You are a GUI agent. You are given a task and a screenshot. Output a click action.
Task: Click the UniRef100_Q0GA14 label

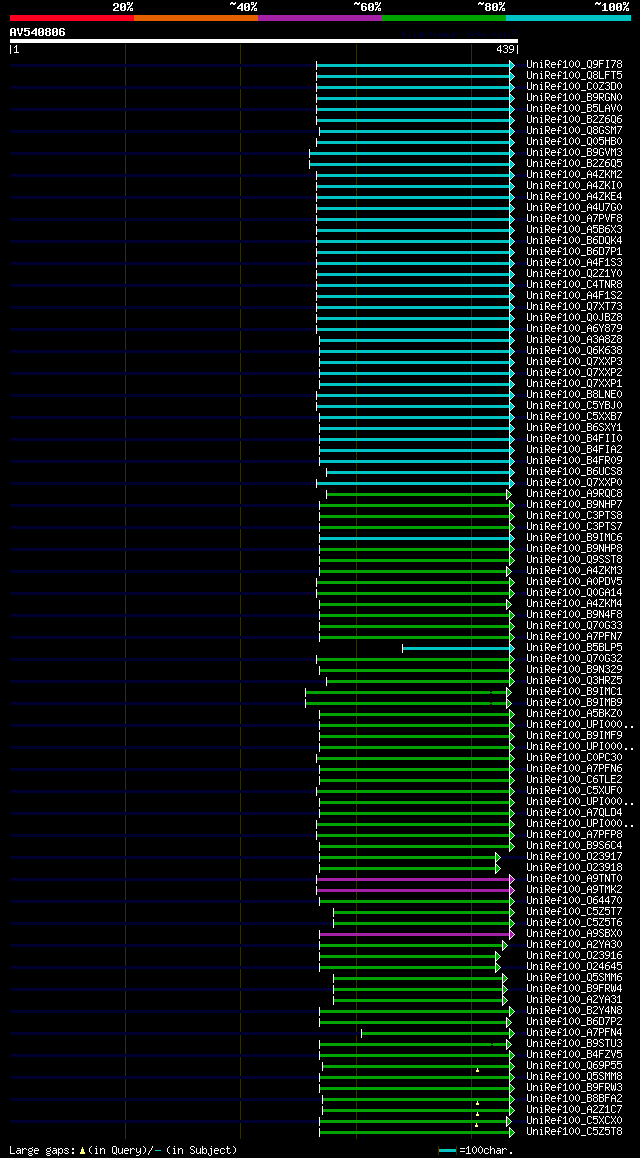tap(574, 593)
